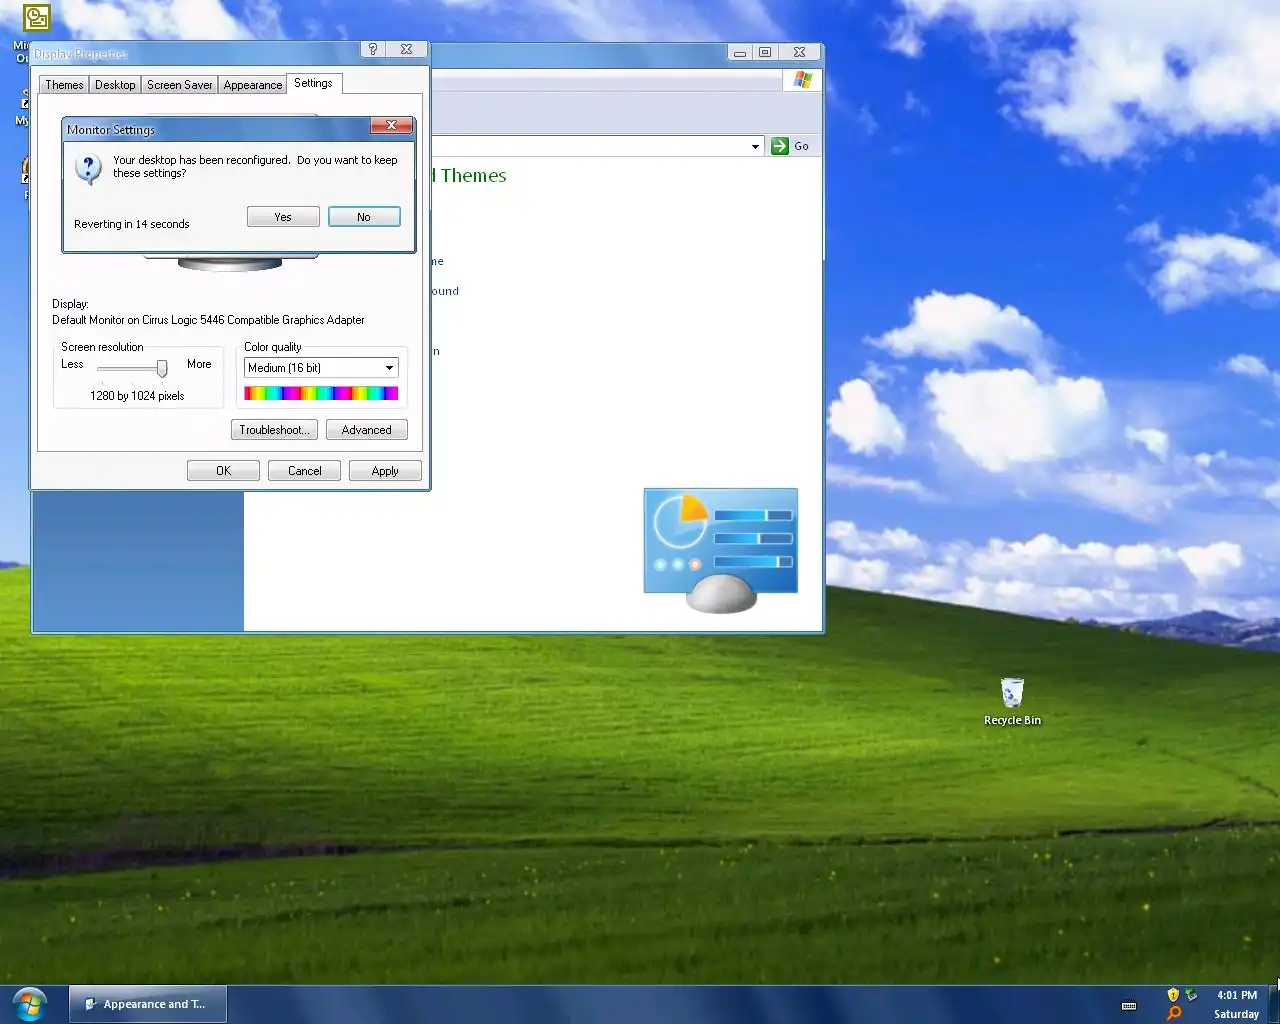
Task: Close the Appearance and Themes window
Action: (799, 52)
